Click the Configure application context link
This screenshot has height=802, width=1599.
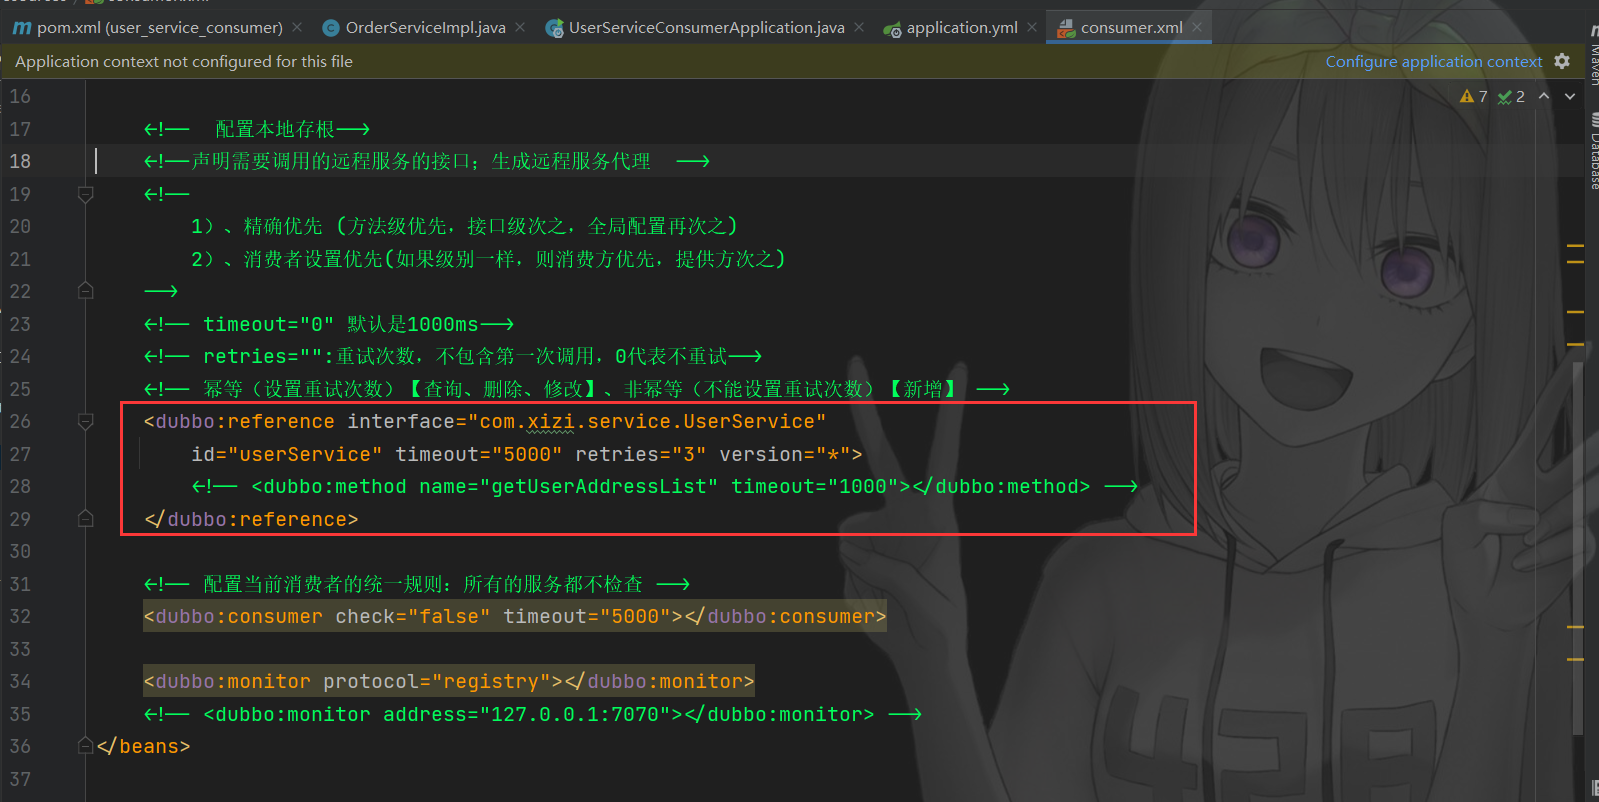click(x=1434, y=62)
